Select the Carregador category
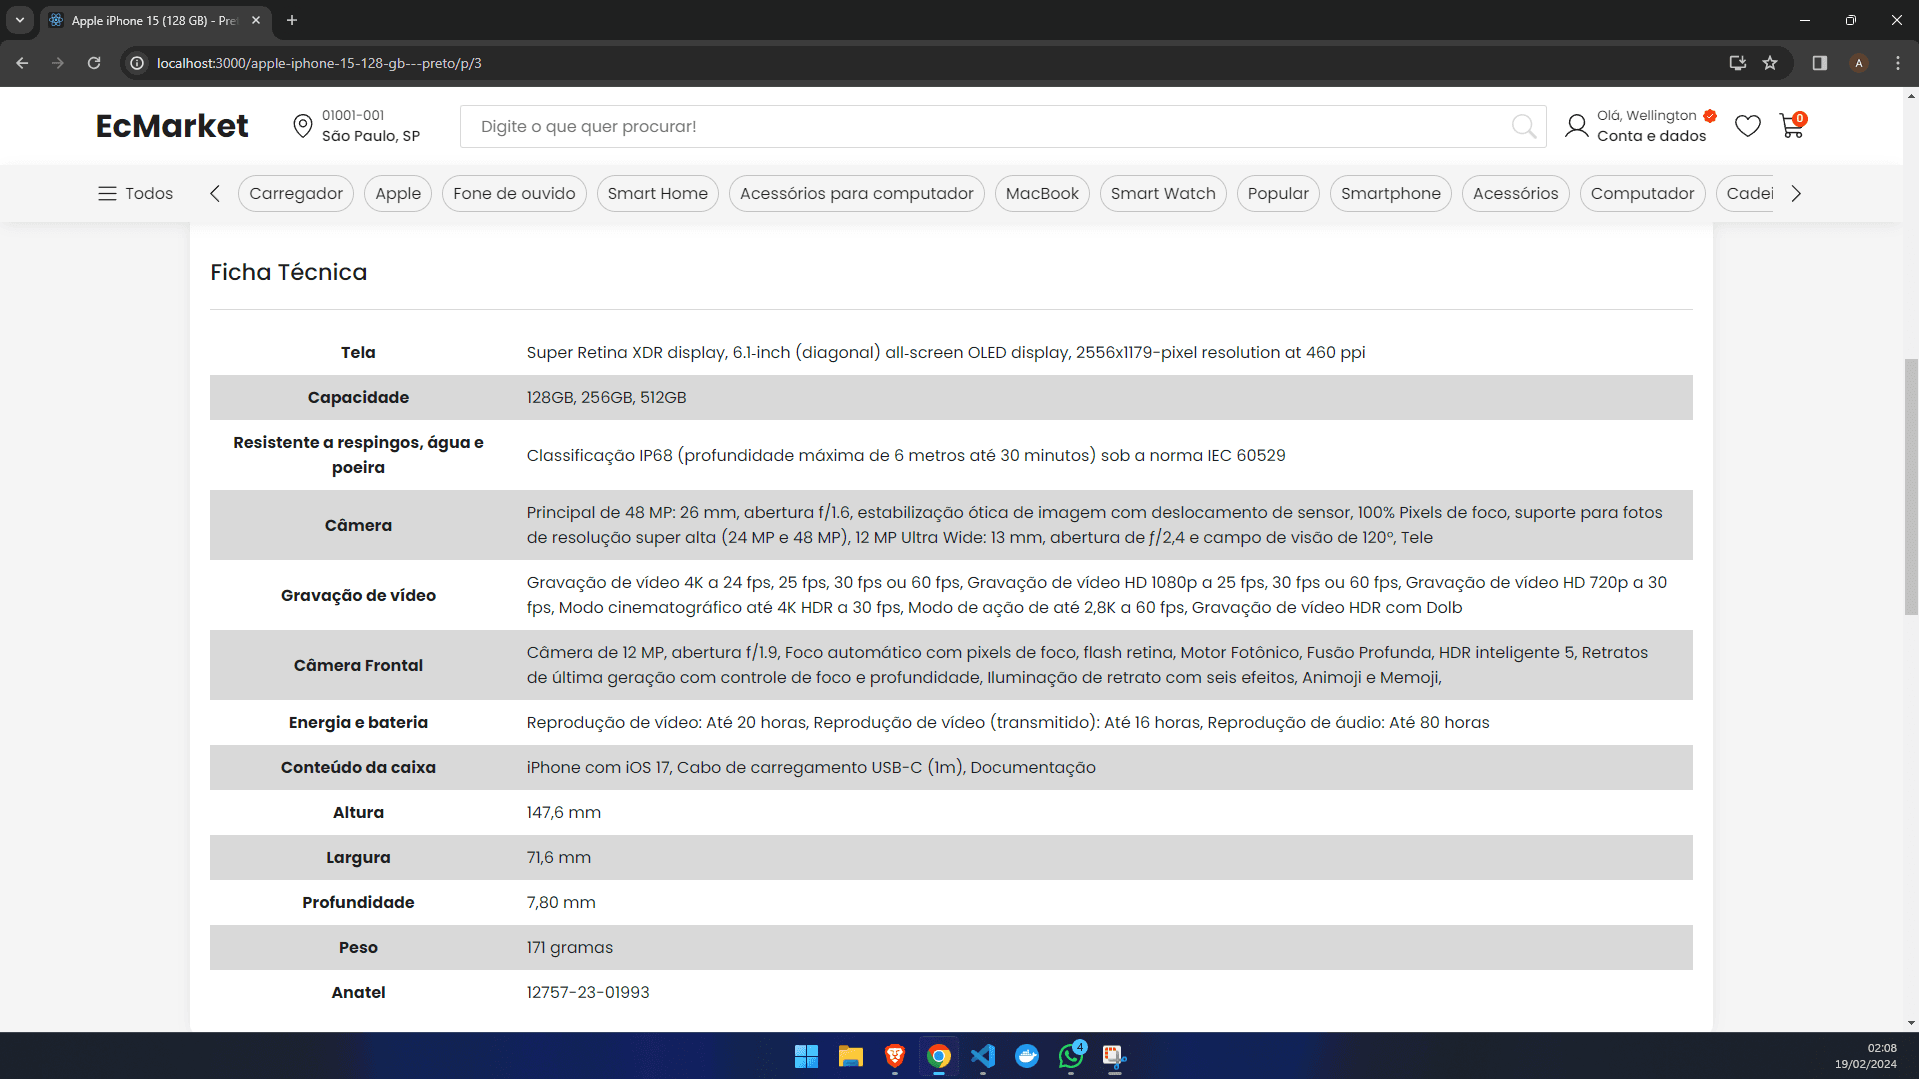 pos(296,193)
